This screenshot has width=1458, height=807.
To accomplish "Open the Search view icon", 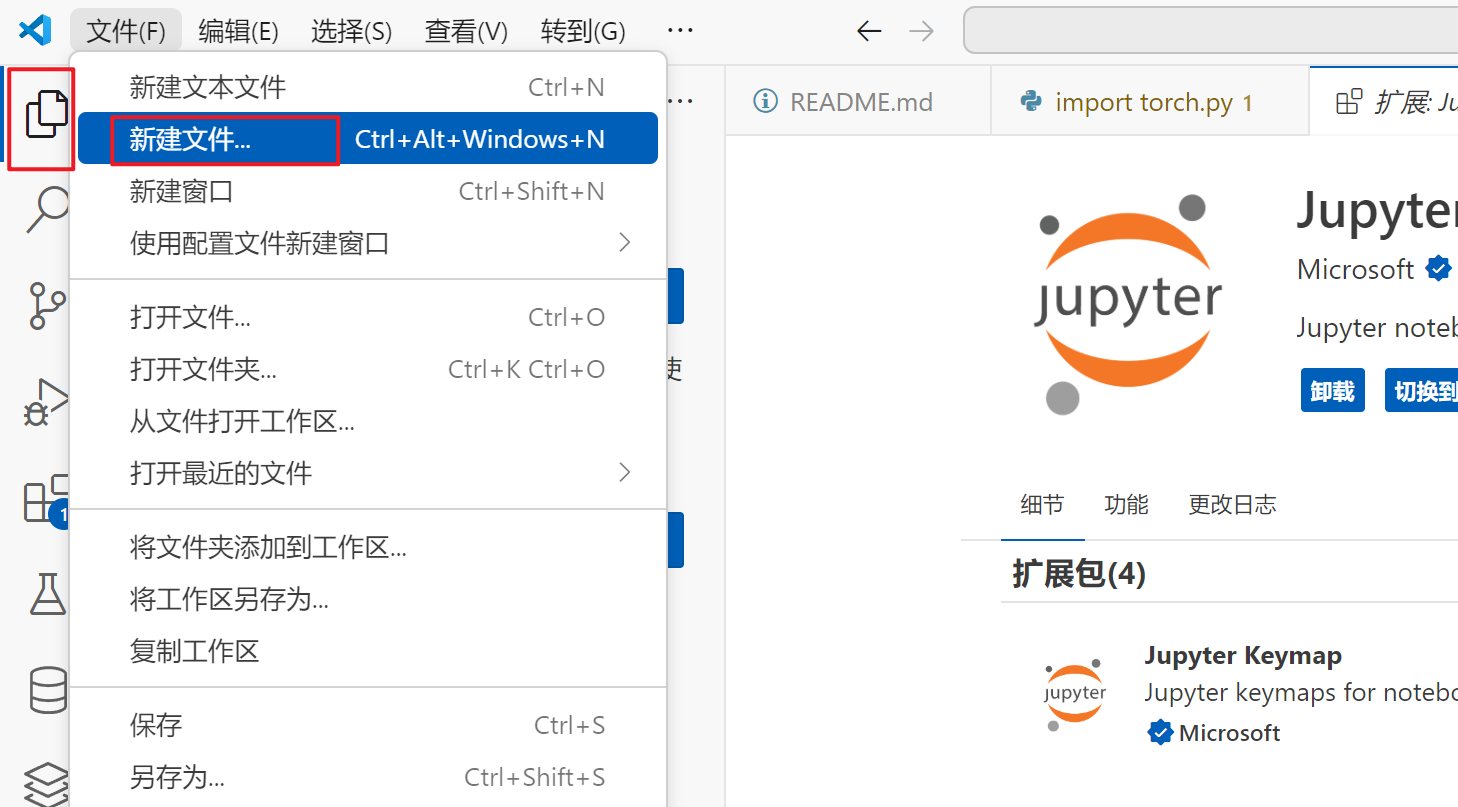I will point(40,208).
